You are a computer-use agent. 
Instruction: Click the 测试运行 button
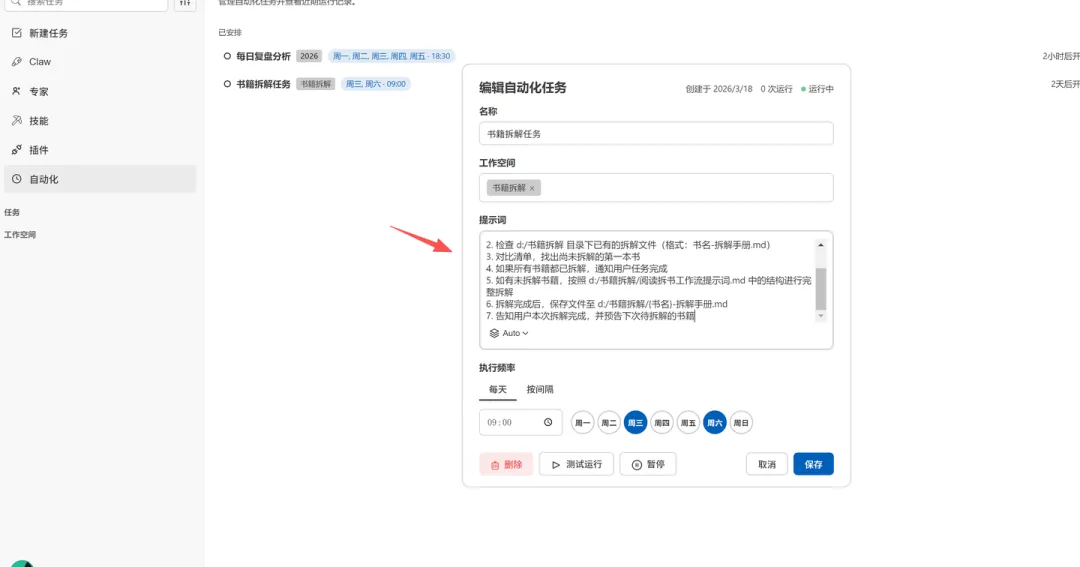pos(576,464)
